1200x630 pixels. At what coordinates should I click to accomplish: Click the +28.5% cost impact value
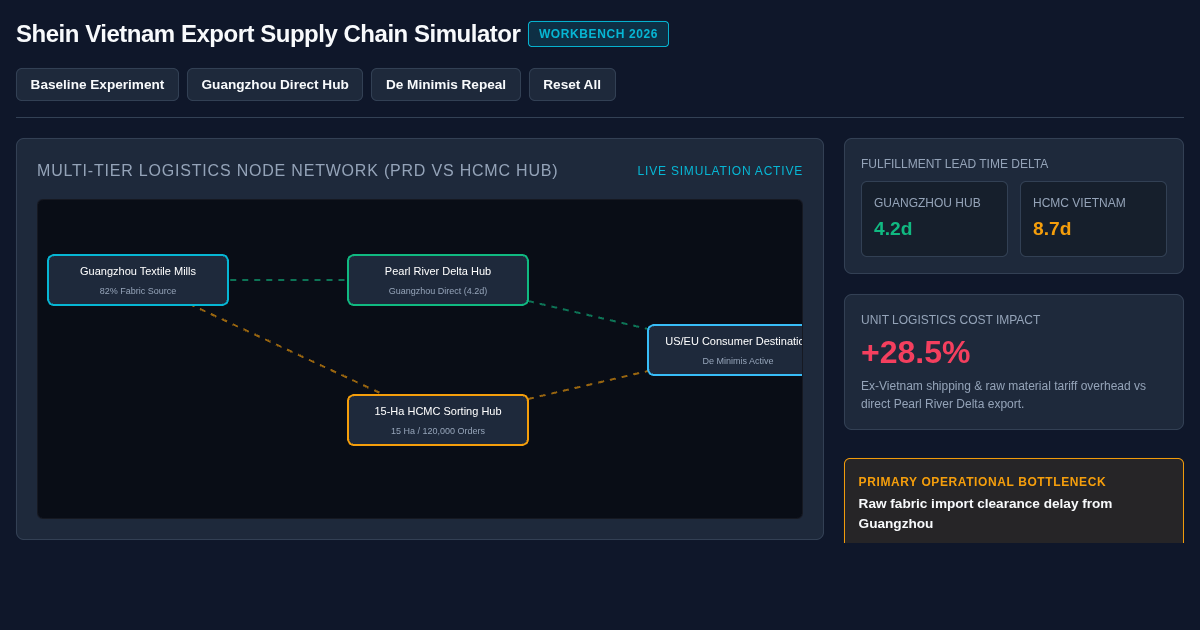915,352
